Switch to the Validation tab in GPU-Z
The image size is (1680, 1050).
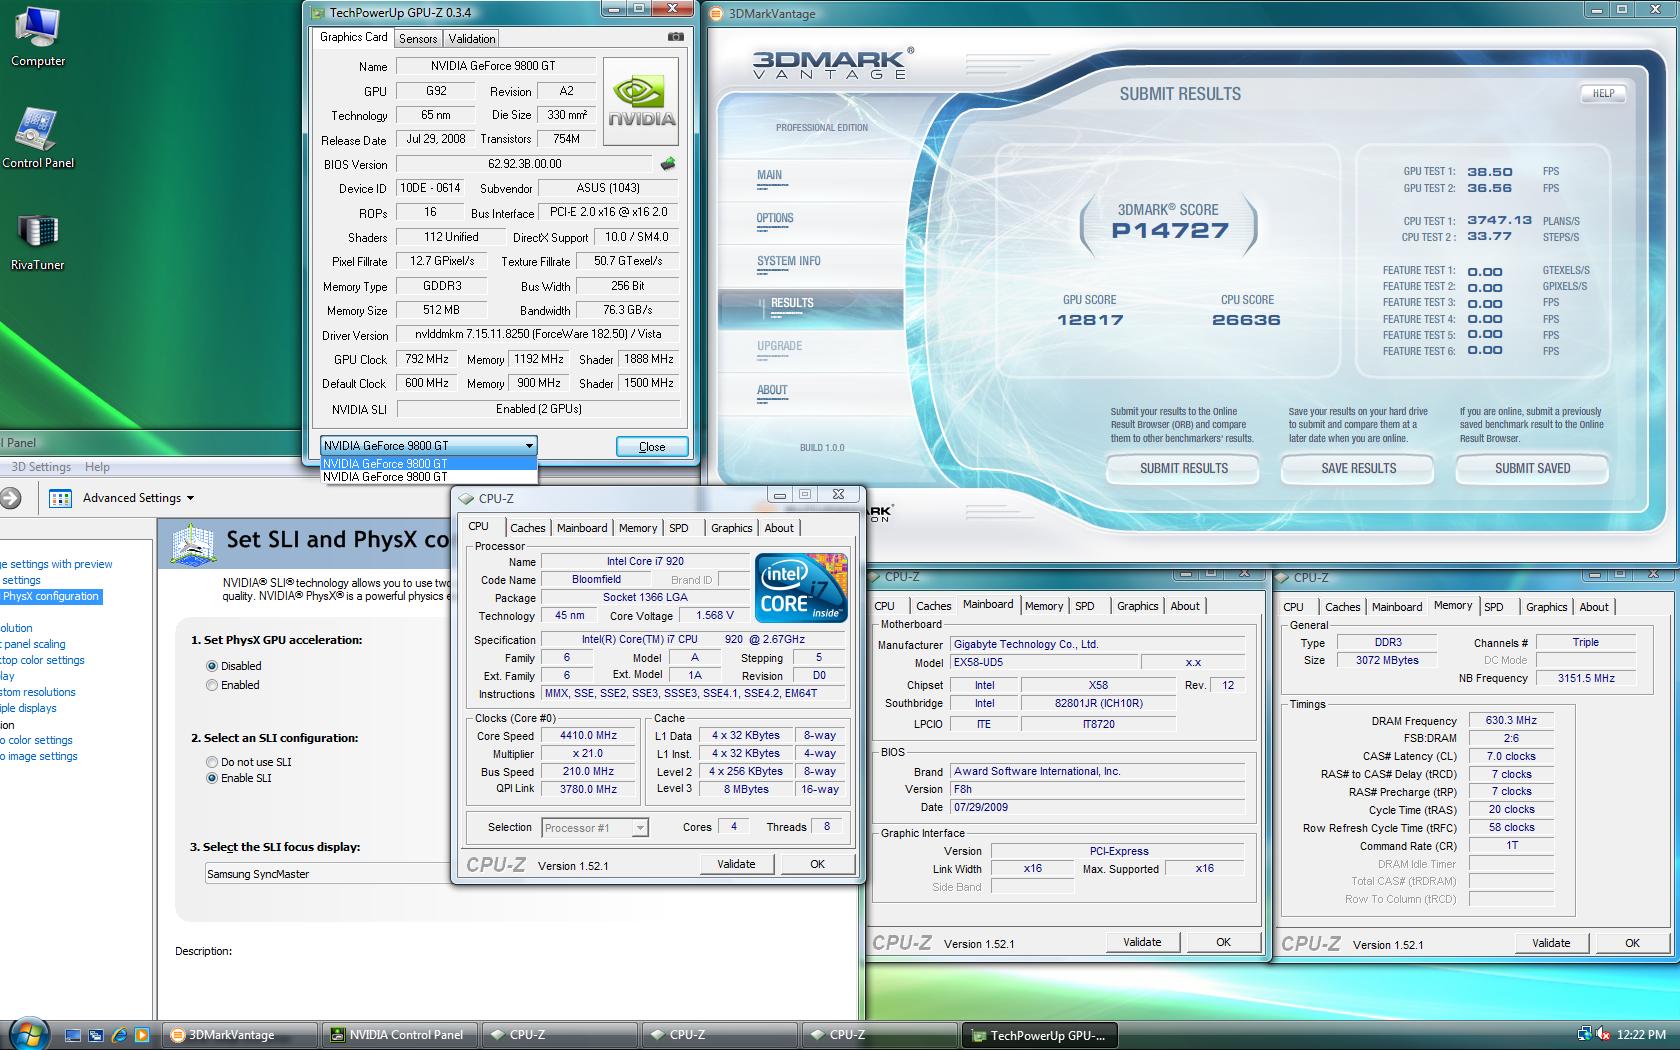[471, 38]
